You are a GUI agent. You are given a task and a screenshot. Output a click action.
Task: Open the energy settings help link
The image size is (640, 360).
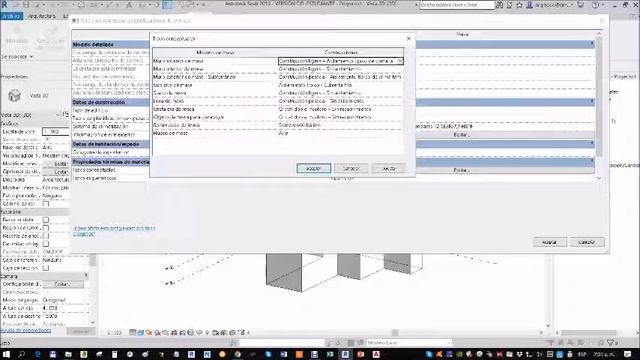coord(114,231)
